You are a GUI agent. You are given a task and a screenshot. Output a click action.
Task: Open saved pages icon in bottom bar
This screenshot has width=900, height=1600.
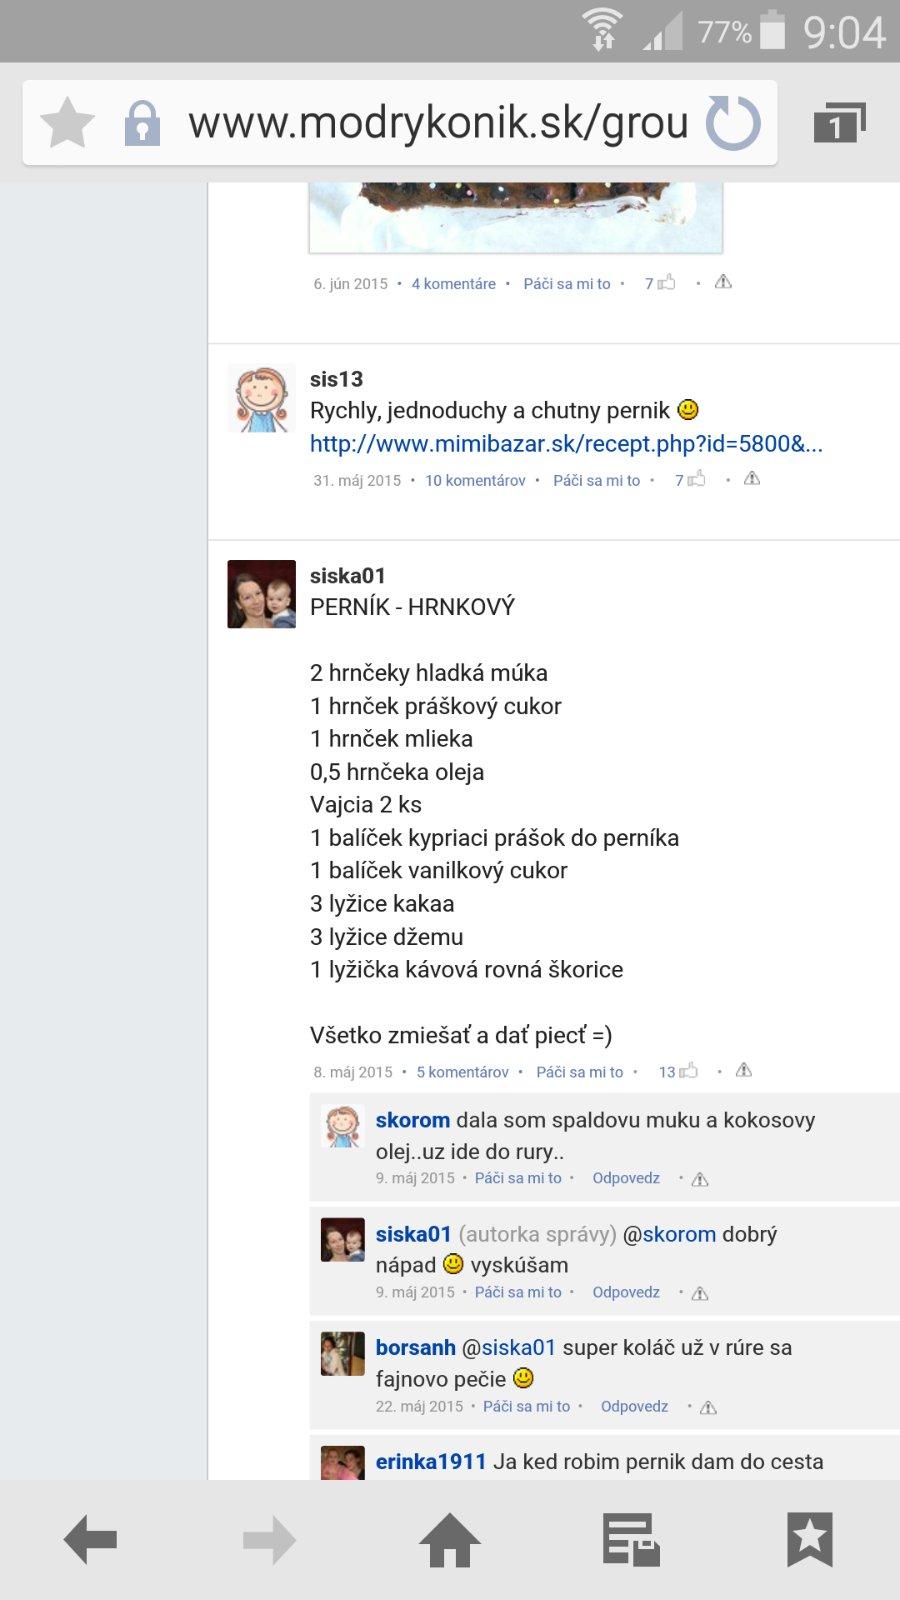coord(631,1540)
